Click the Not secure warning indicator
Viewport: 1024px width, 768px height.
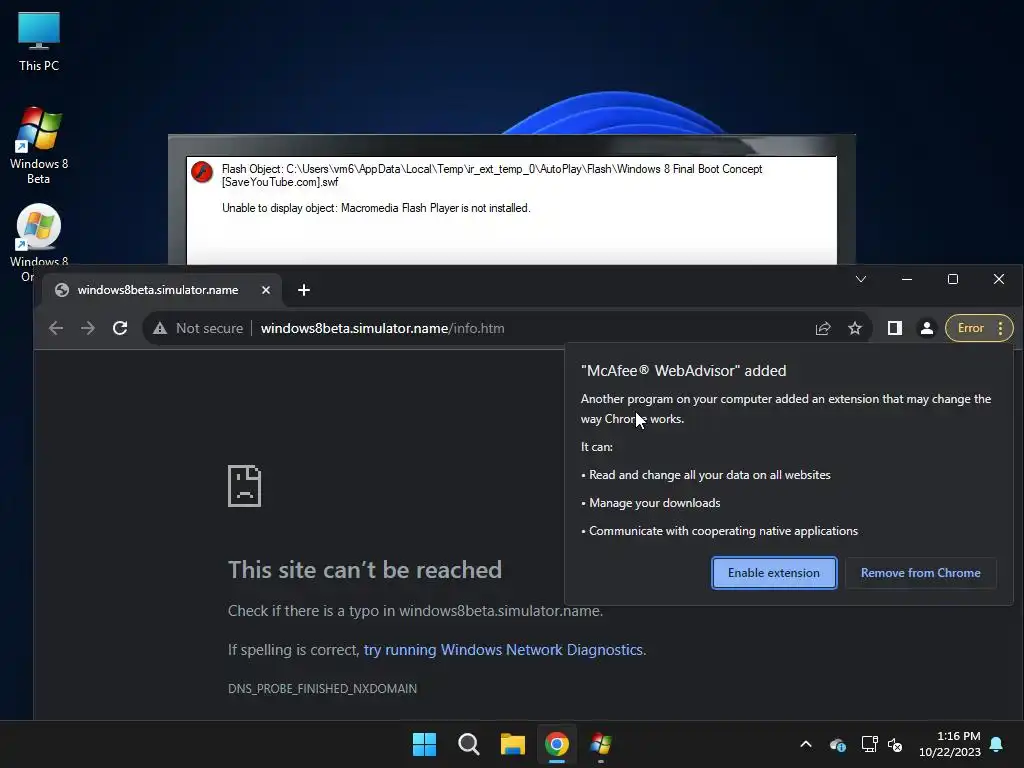(x=197, y=328)
